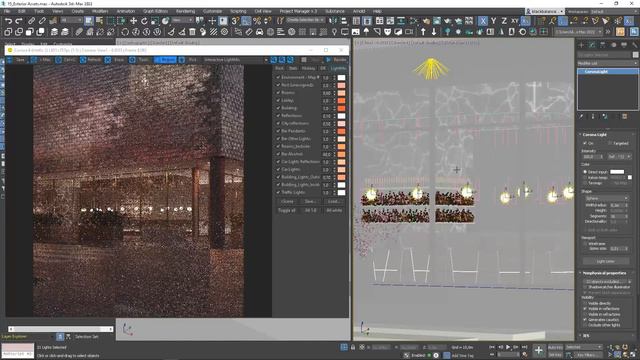The image size is (640, 360).
Task: Click the Rectangular Selection Region icon
Action: coord(111,20)
